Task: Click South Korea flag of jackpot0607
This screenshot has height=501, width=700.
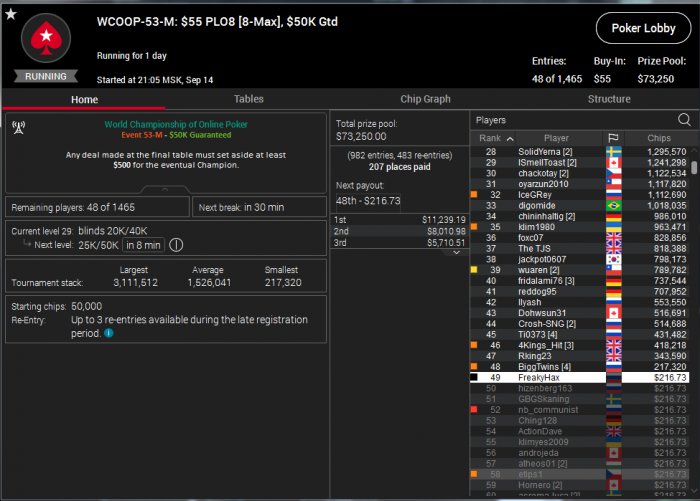Action: tap(613, 259)
